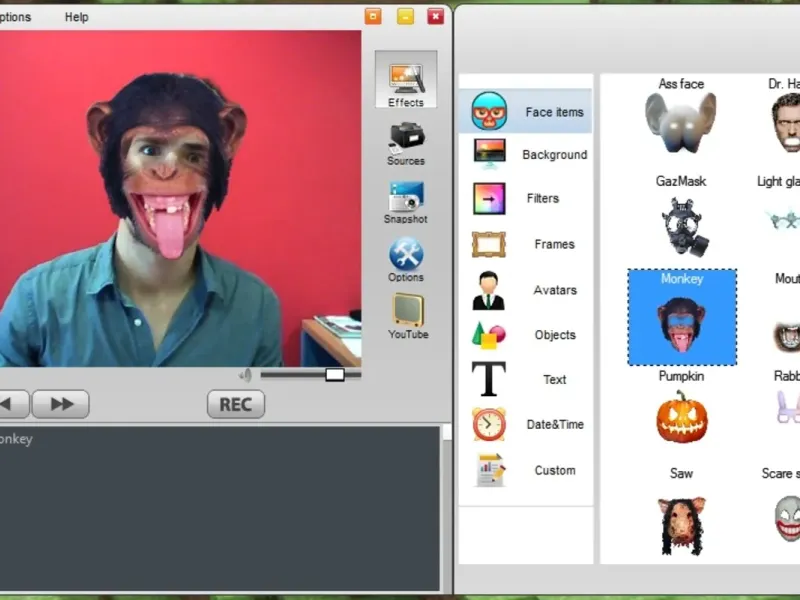Choose the Frames picture frame icon
The width and height of the screenshot is (800, 600).
(488, 244)
